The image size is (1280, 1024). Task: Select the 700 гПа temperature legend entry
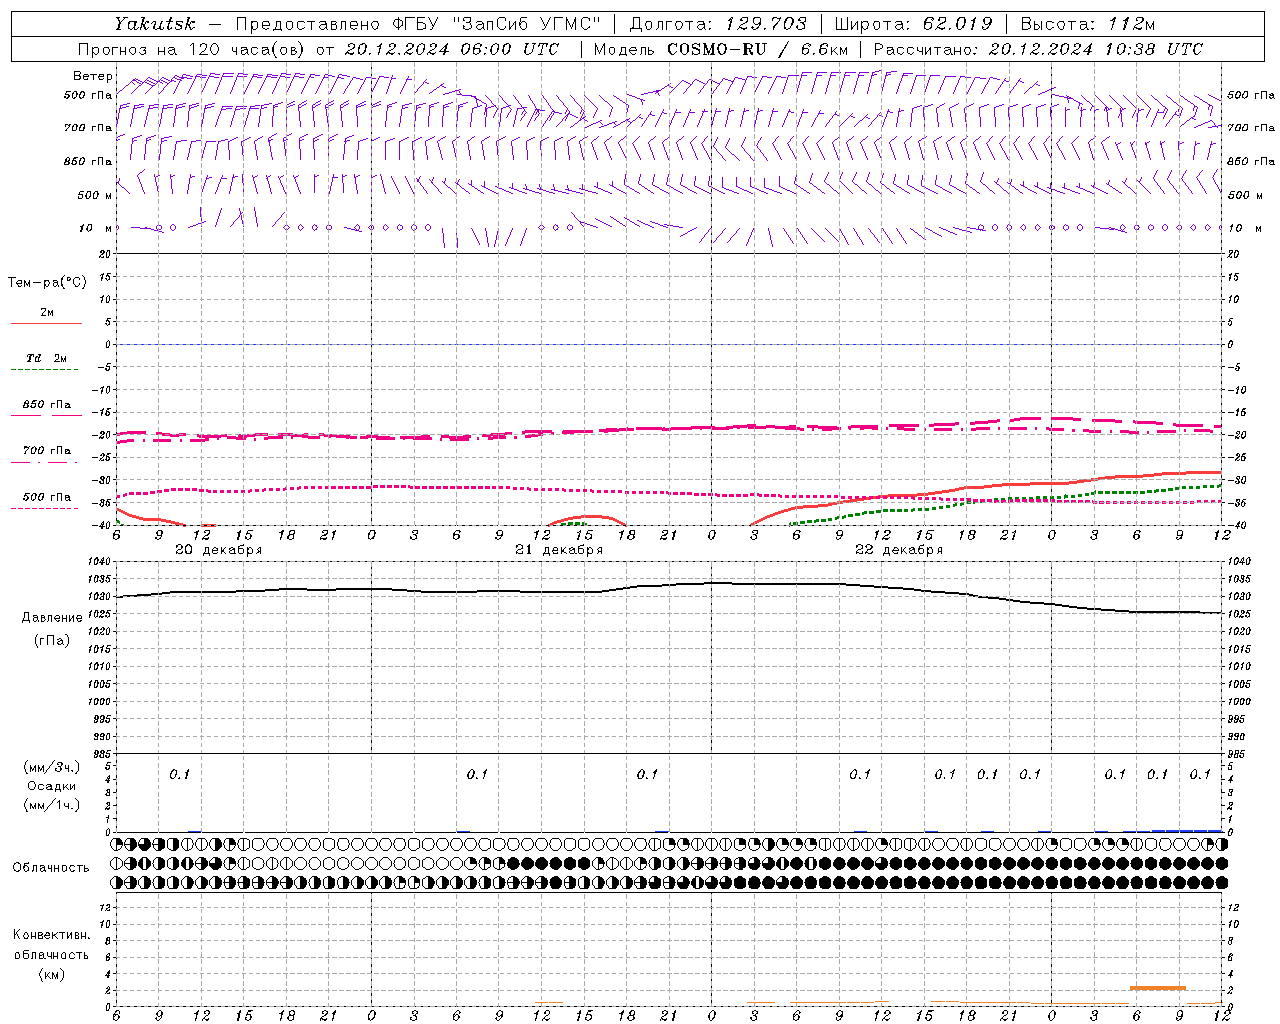pyautogui.click(x=47, y=451)
